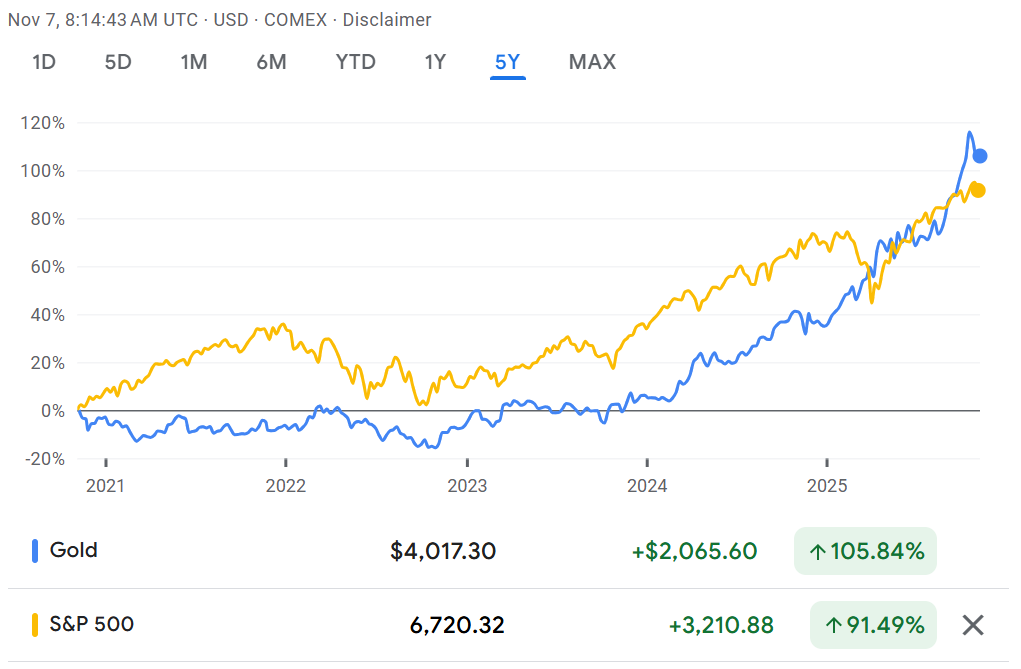Click the 2025 label on the time axis
Image resolution: width=1021 pixels, height=669 pixels.
(827, 486)
